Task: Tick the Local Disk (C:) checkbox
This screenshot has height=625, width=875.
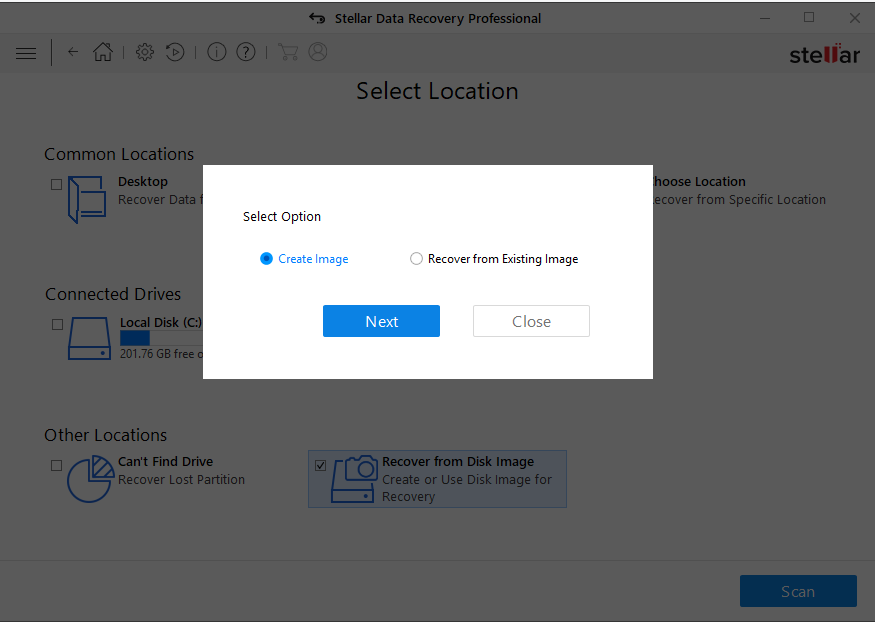Action: click(57, 324)
